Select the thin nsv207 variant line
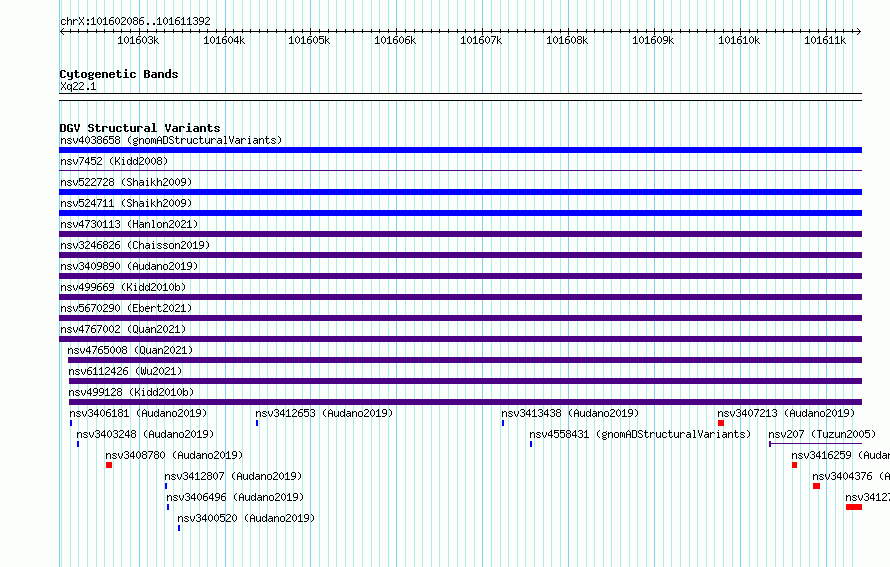Screen dimensions: 890x567 click(816, 444)
